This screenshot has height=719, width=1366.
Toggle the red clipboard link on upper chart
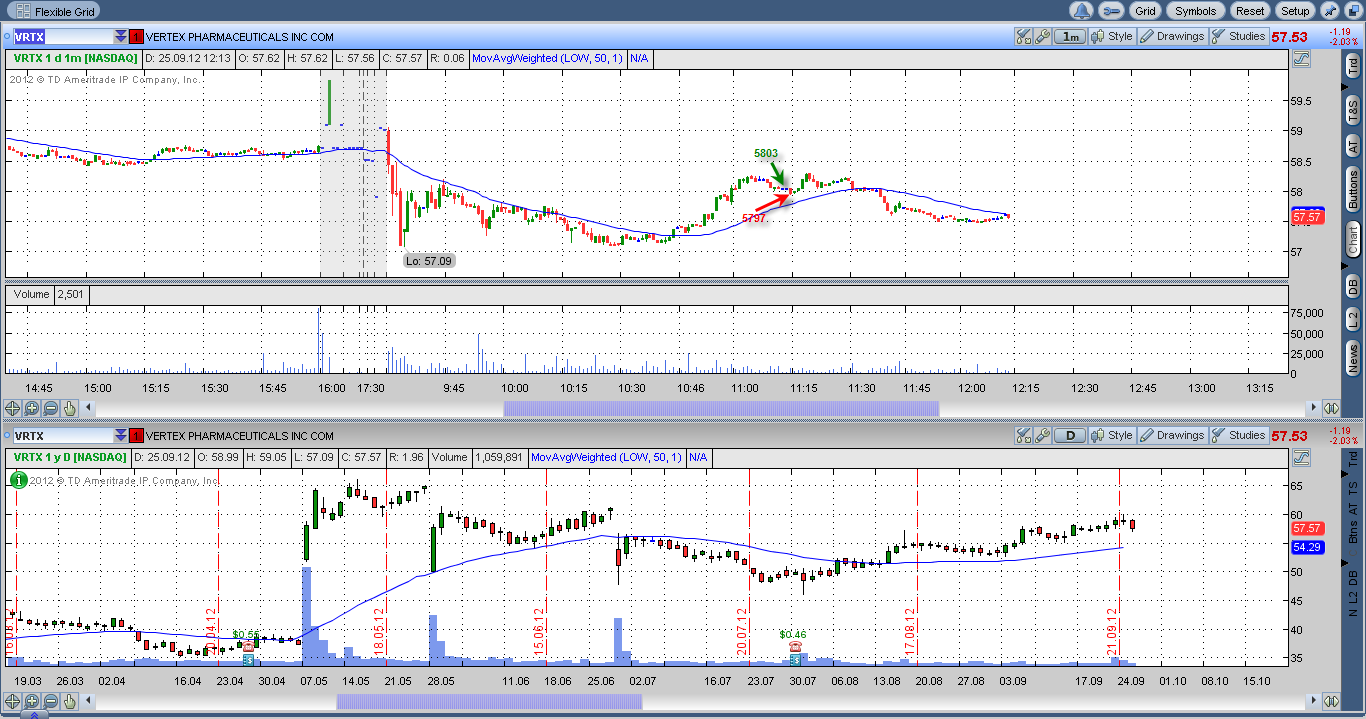pyautogui.click(x=137, y=37)
